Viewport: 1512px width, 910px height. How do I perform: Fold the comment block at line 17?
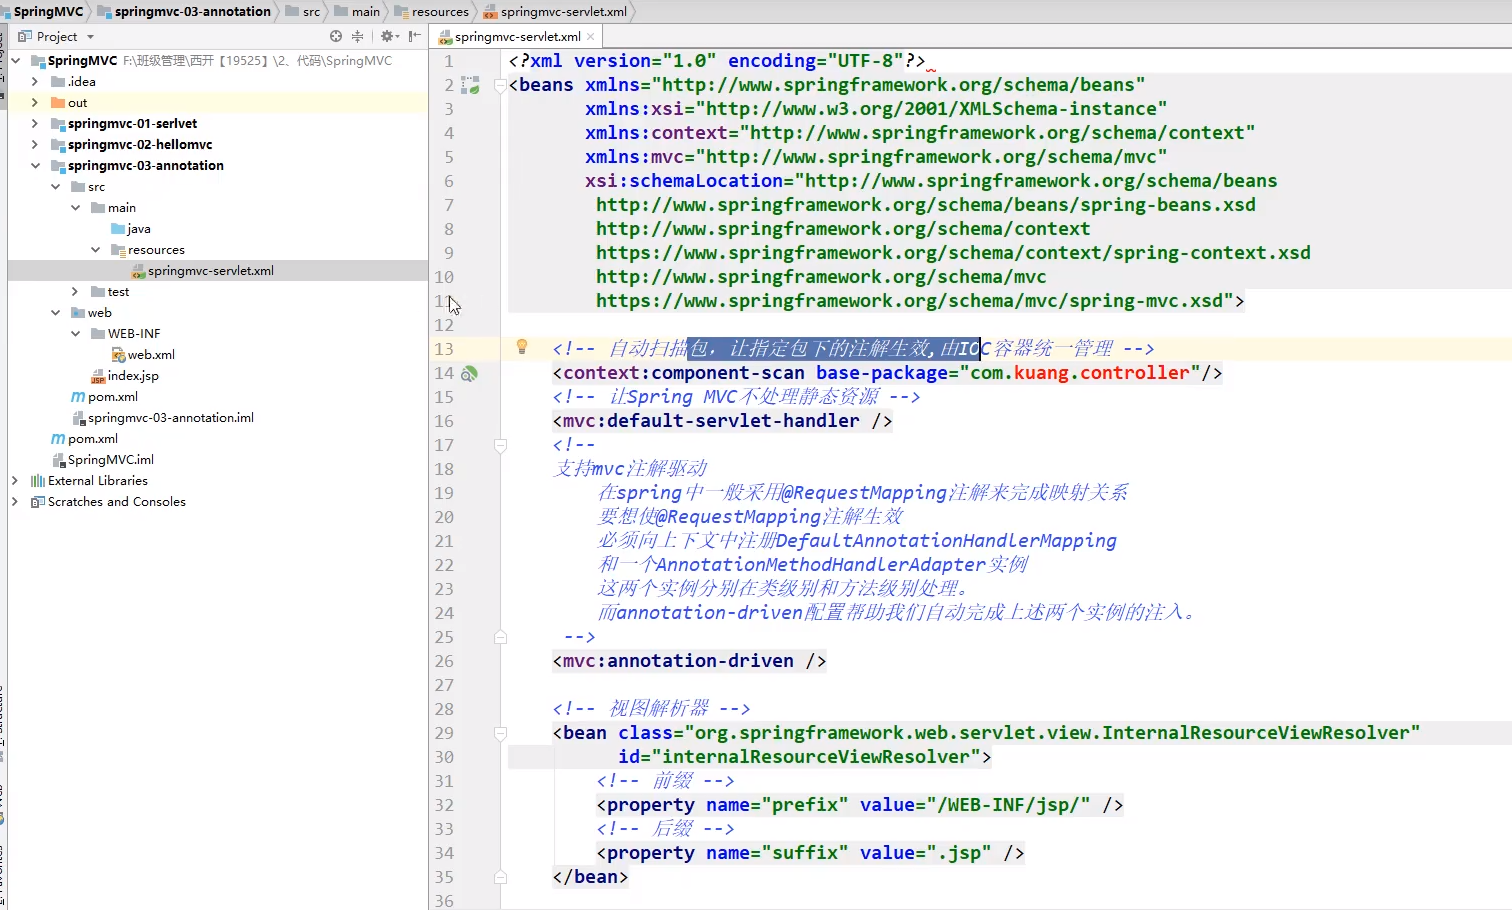pyautogui.click(x=501, y=445)
